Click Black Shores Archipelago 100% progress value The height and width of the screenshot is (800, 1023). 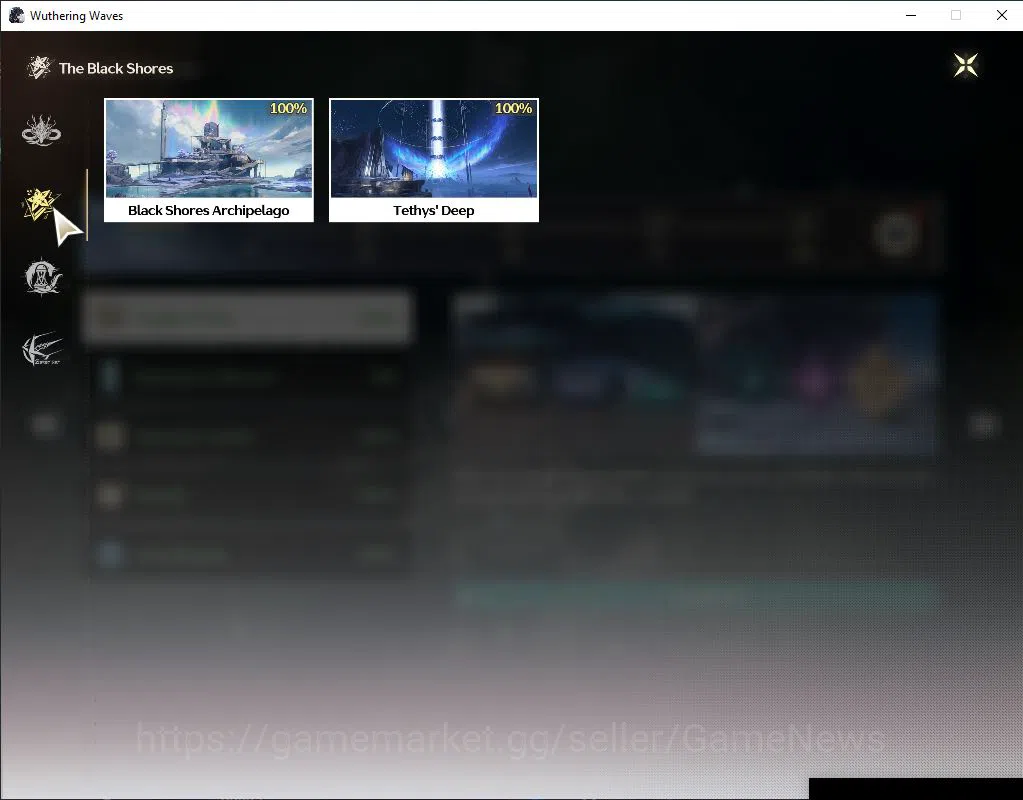(288, 108)
